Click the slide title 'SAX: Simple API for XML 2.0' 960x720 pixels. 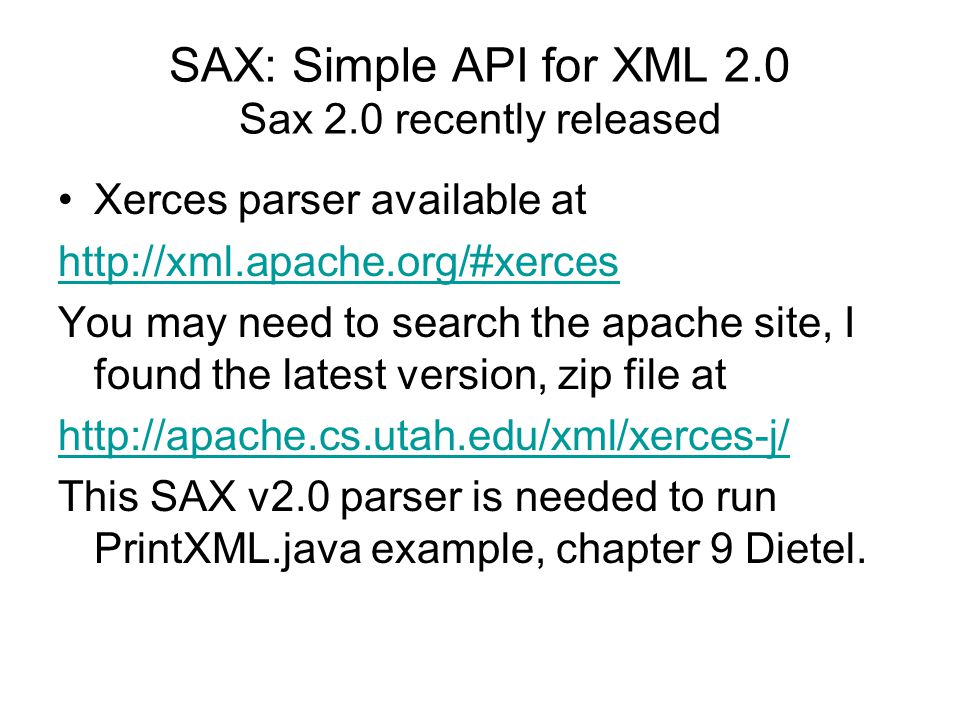click(479, 65)
